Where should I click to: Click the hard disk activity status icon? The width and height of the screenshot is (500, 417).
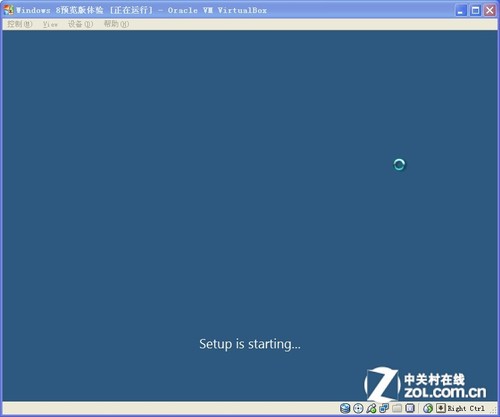345,408
